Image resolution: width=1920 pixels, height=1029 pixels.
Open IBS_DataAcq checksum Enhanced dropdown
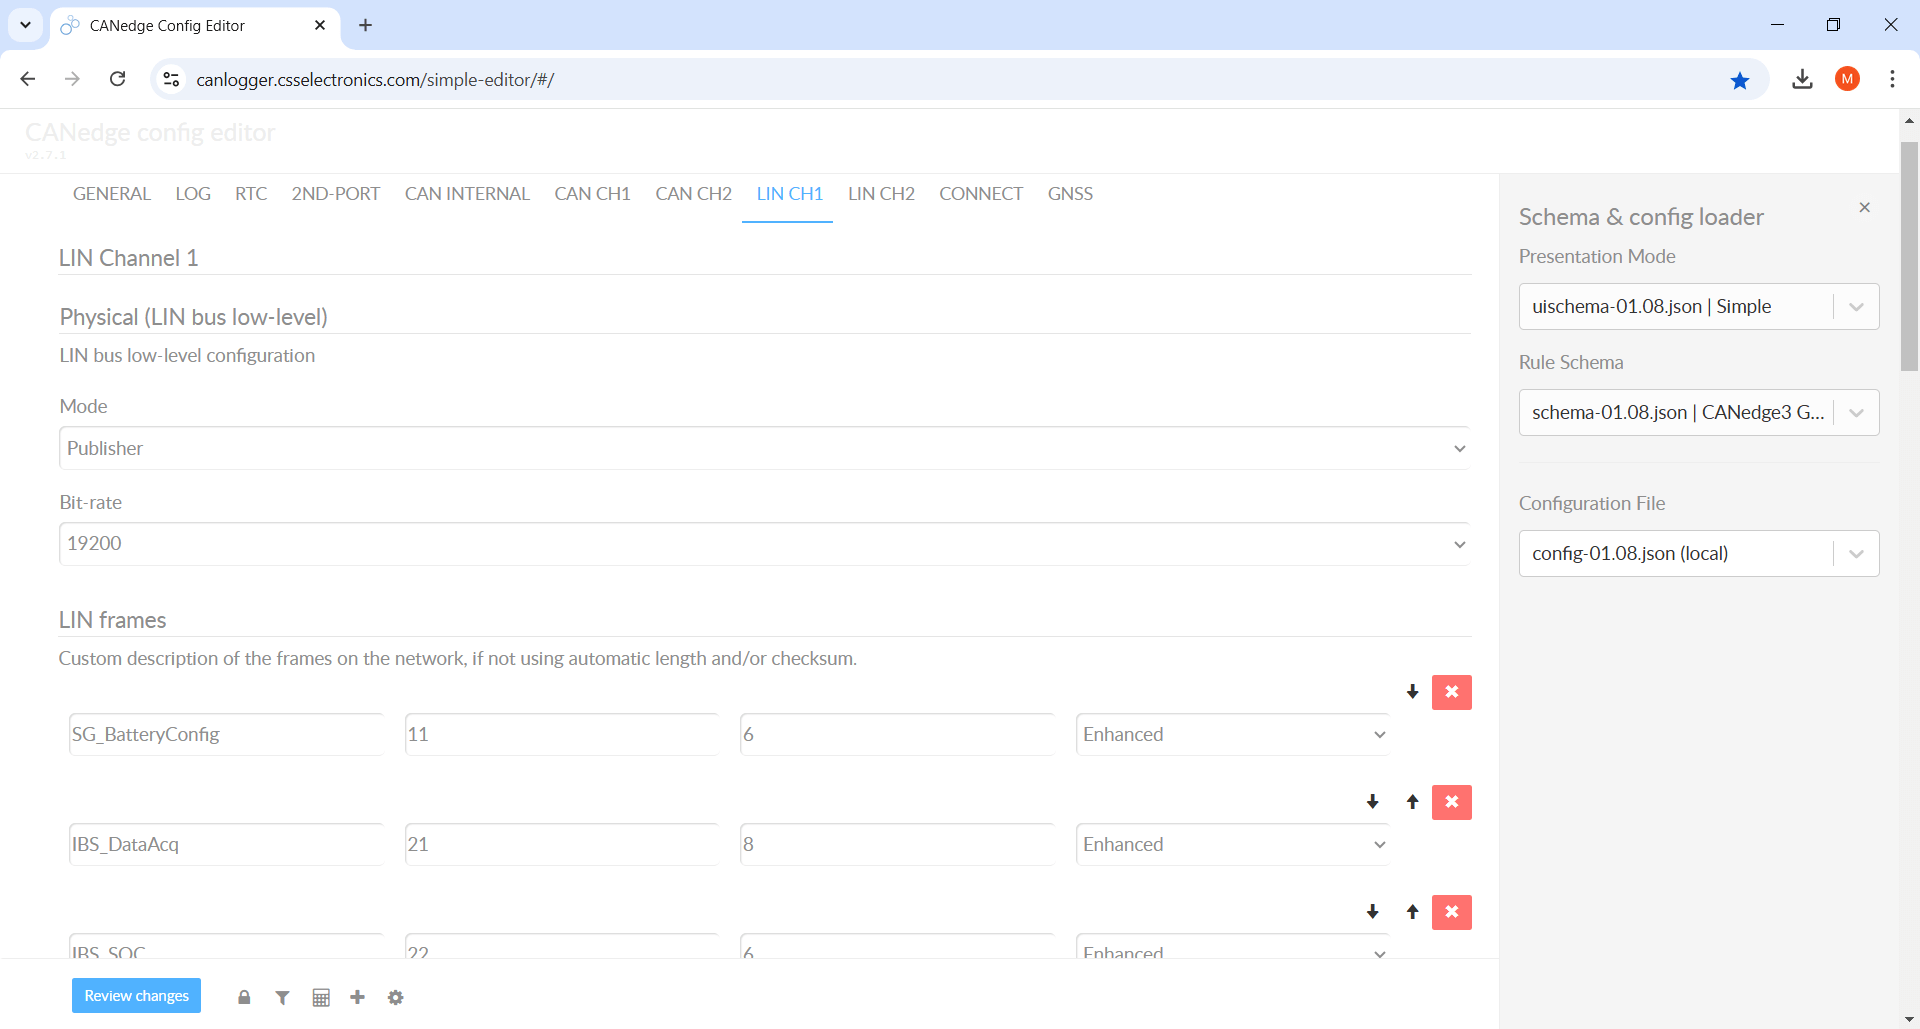(1232, 844)
